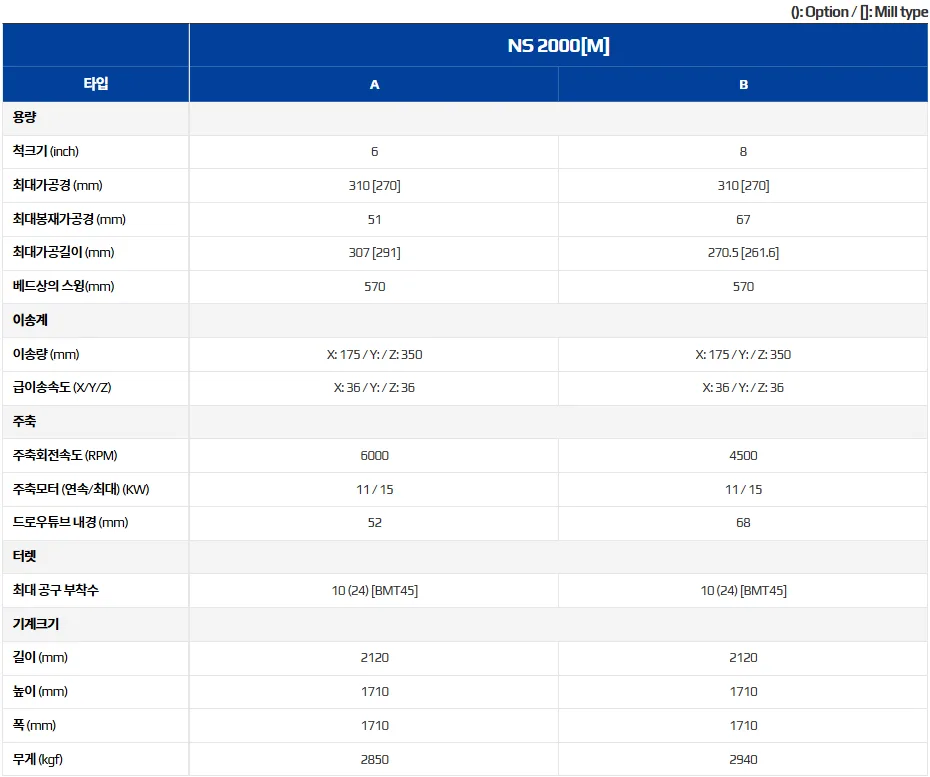Click the 이송량 (mm) label
930x777 pixels.
click(x=46, y=354)
